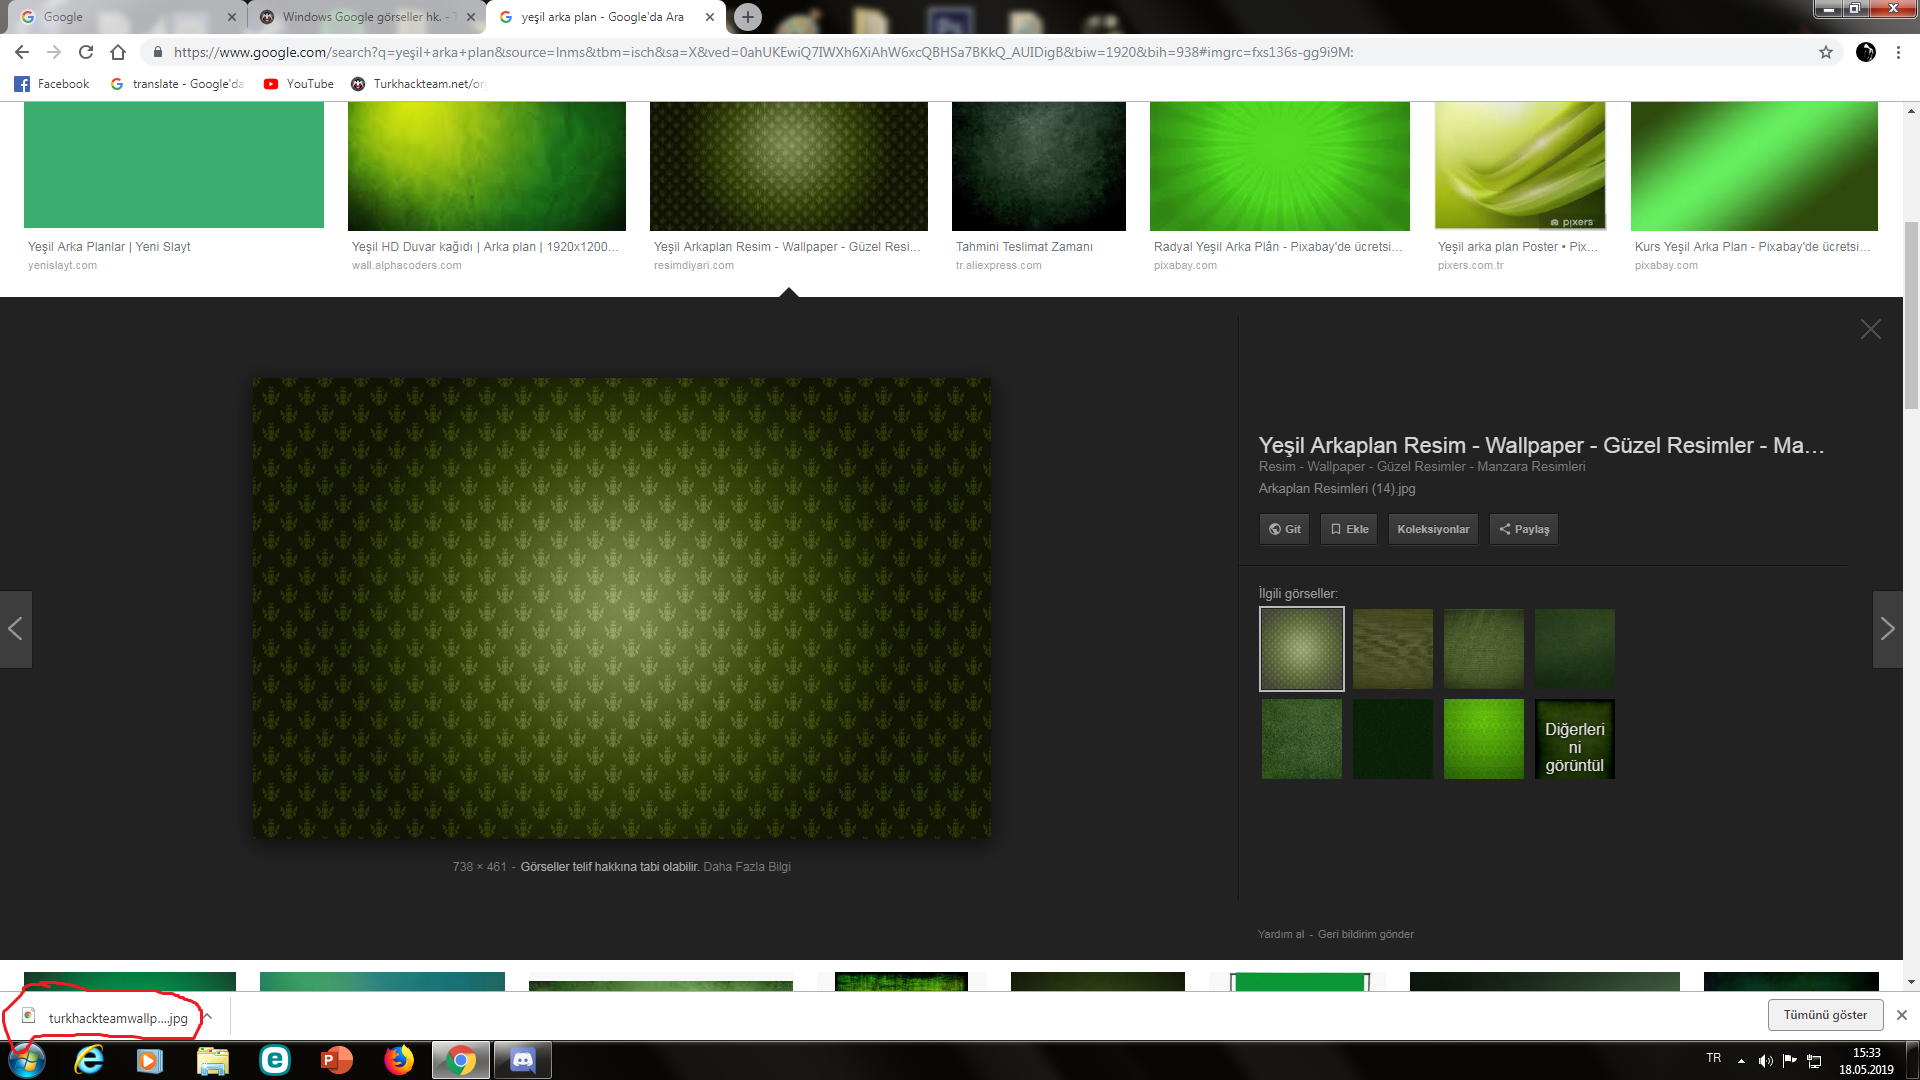1920x1080 pixels.
Task: Click the large green wallpaper preview image
Action: [x=622, y=608]
